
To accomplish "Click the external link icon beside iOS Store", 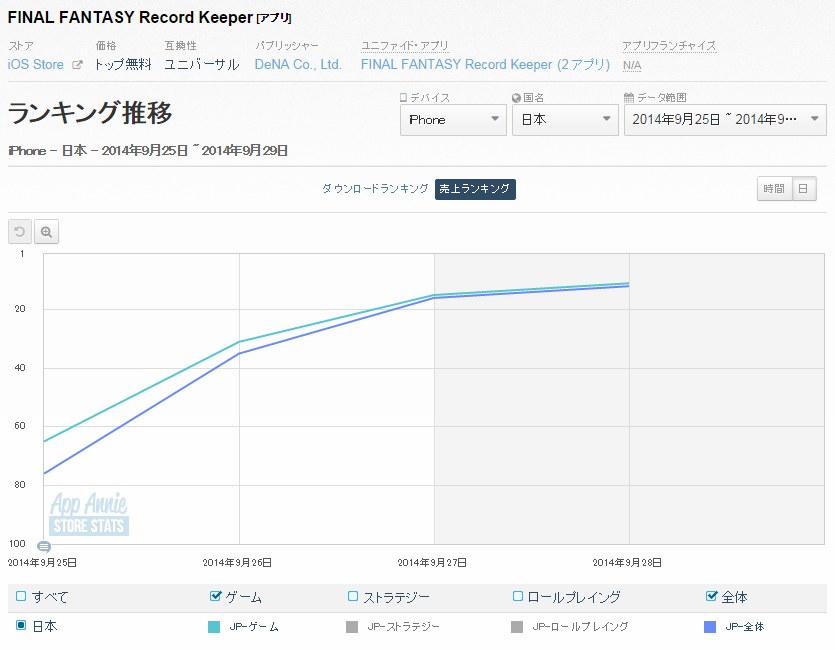I will (77, 65).
